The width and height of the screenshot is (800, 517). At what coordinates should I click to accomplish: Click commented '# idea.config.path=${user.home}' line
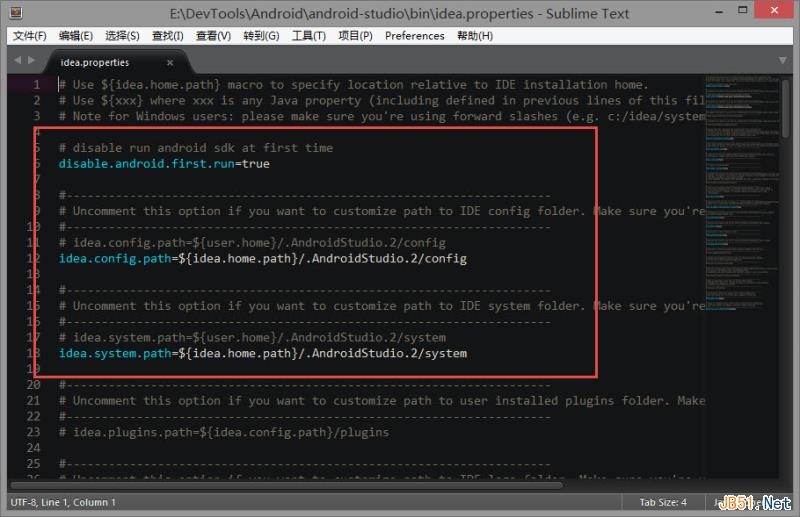(x=253, y=243)
